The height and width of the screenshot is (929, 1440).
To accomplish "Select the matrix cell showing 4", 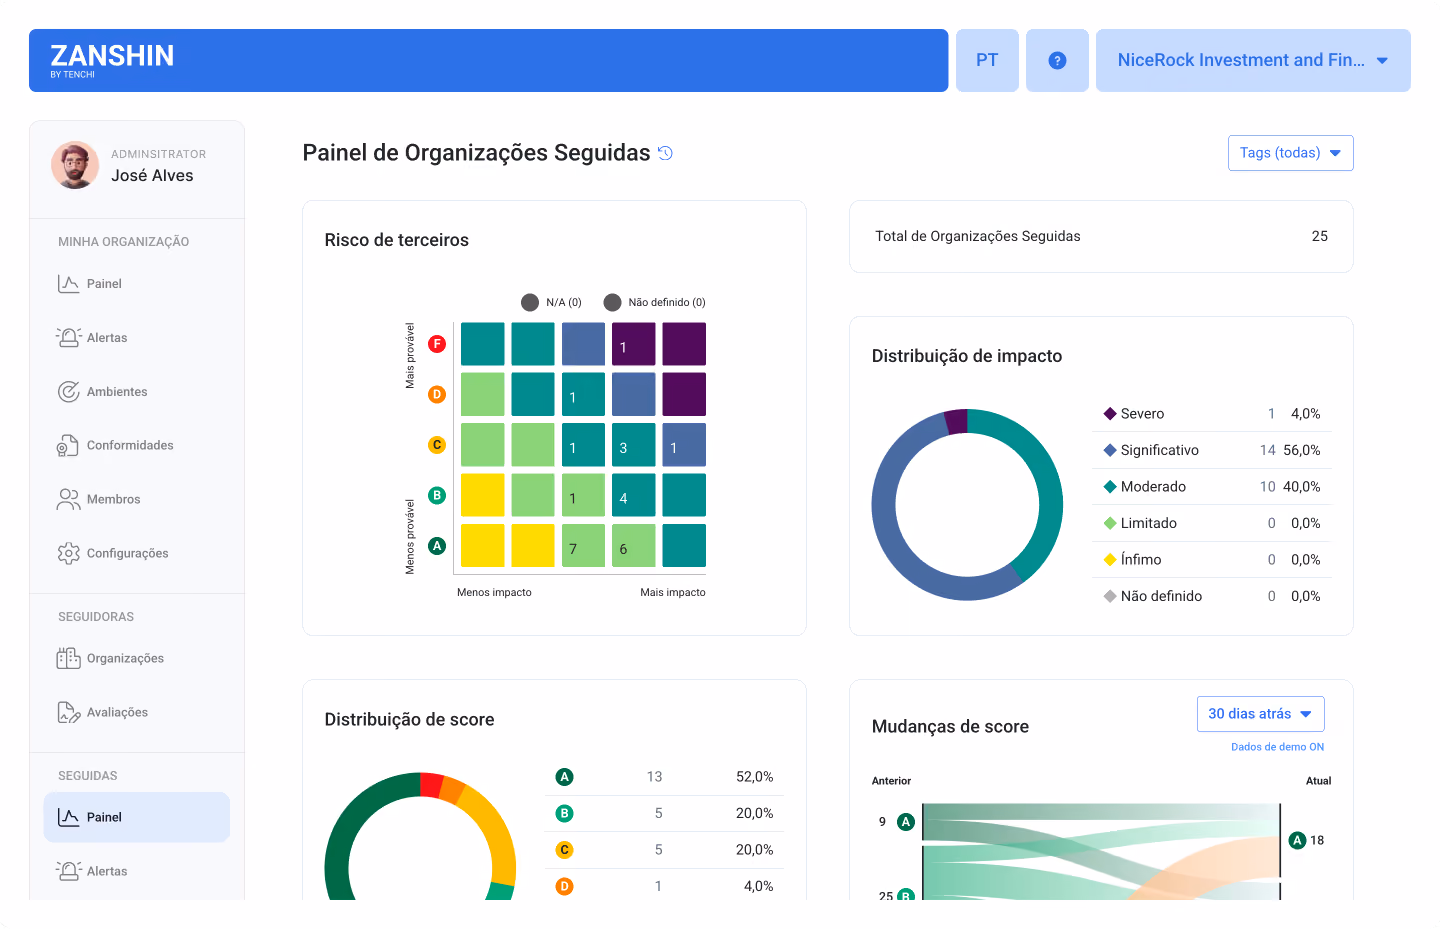I will pyautogui.click(x=634, y=495).
